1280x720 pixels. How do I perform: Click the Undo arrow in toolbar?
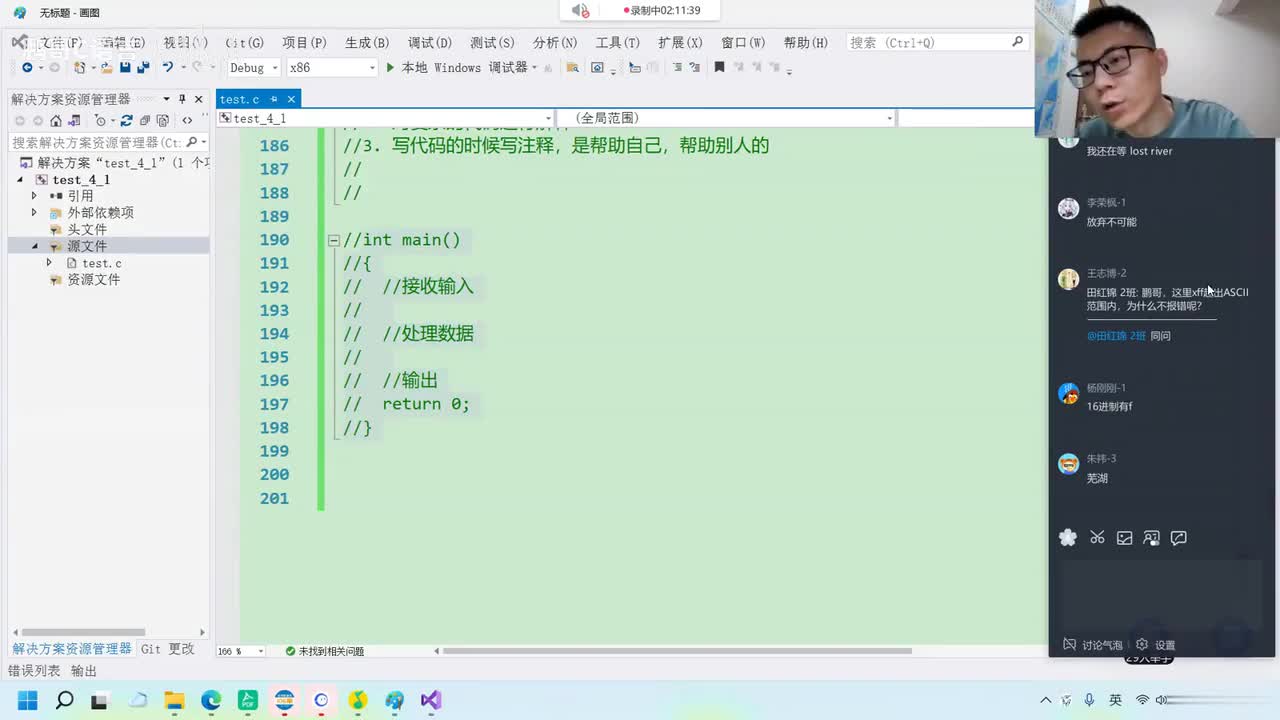(167, 67)
